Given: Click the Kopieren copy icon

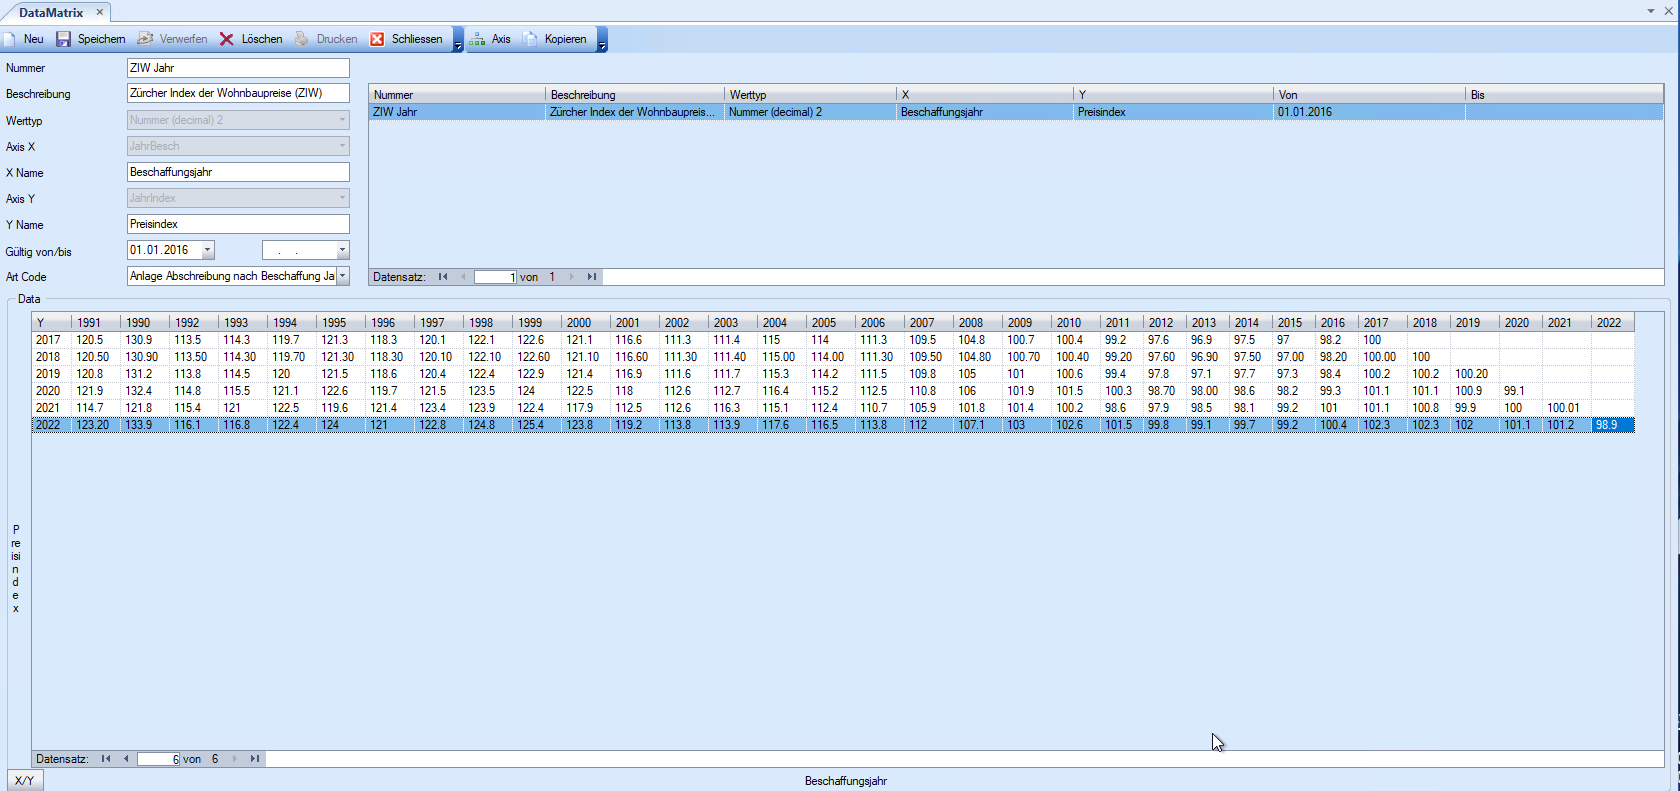Looking at the screenshot, I should click(530, 39).
